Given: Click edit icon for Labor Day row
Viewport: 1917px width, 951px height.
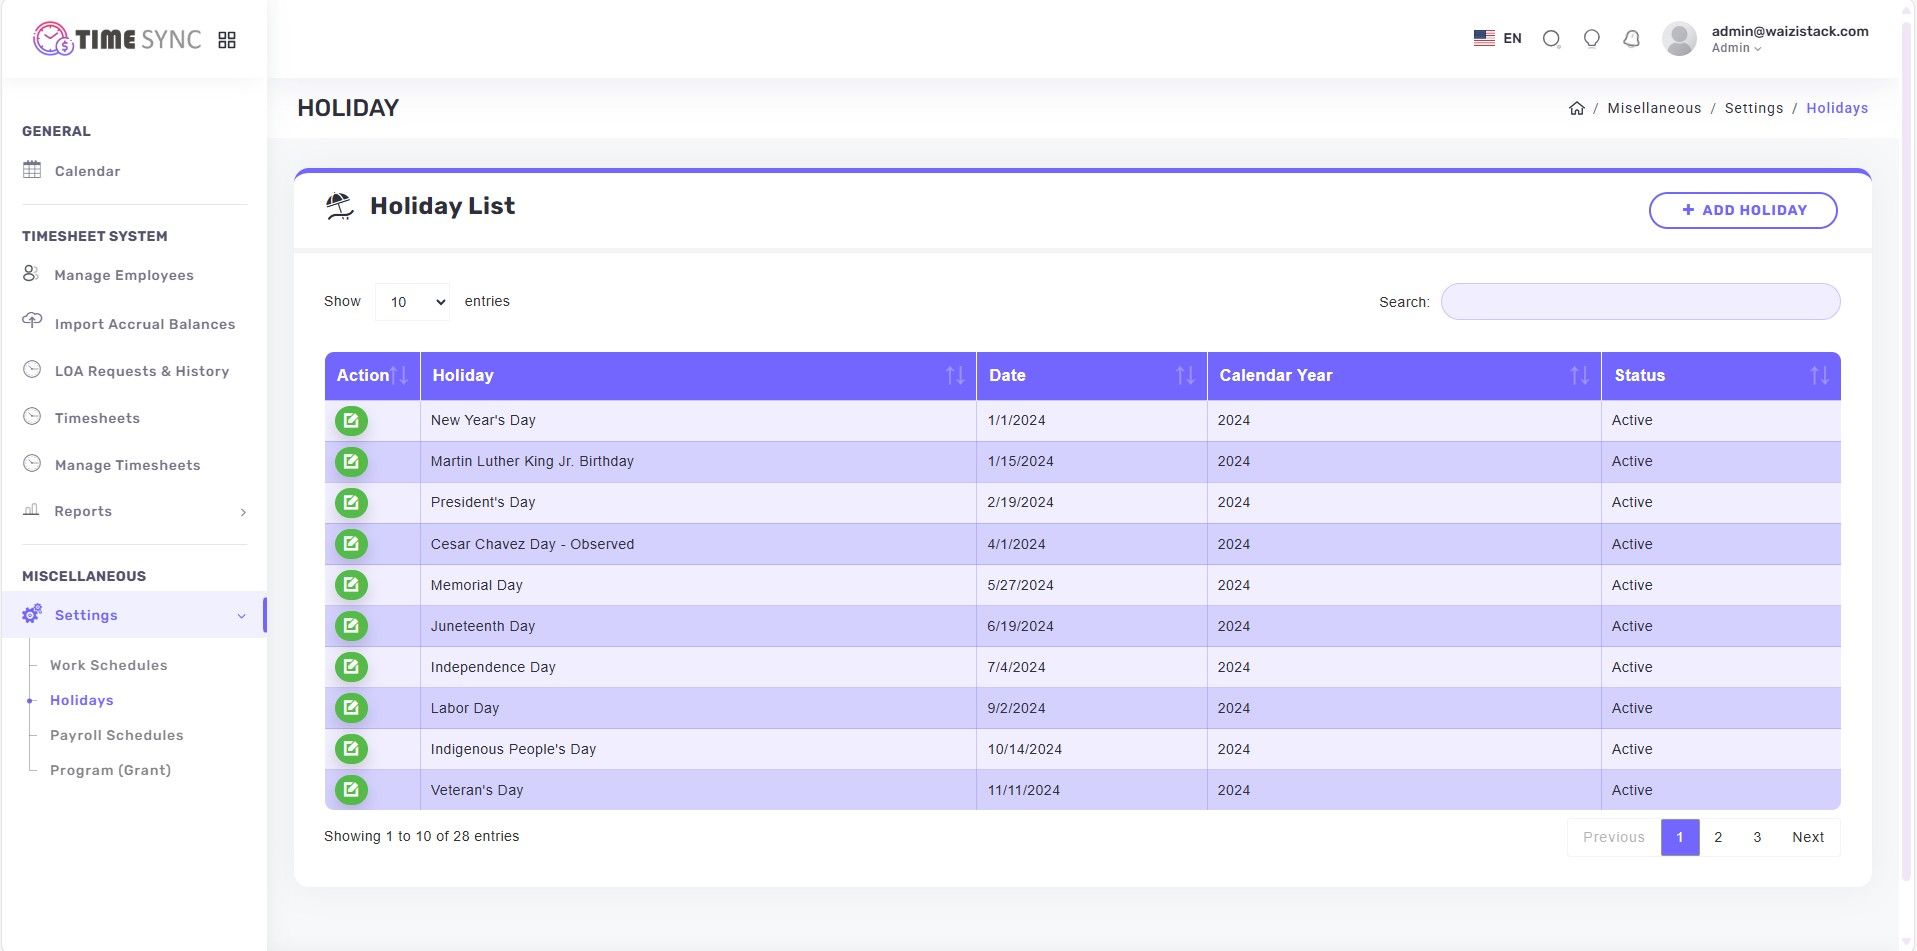Looking at the screenshot, I should click(351, 708).
